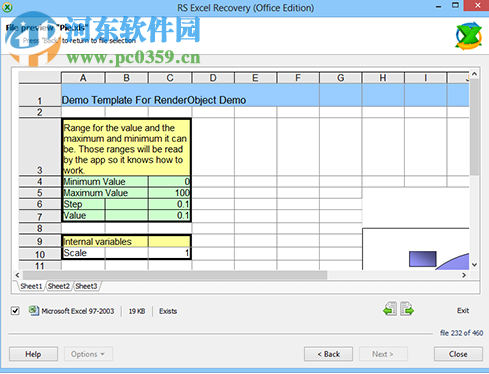Click the Back button
Image resolution: width=489 pixels, height=374 pixels.
(328, 354)
